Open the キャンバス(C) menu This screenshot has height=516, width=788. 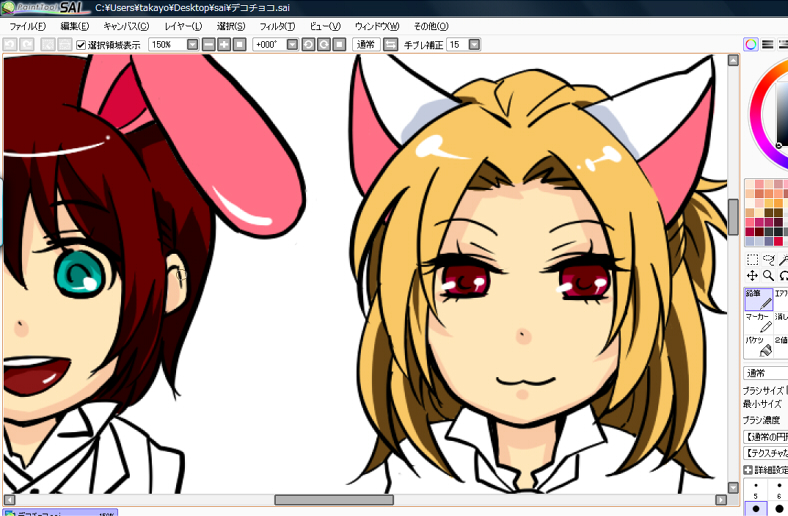click(126, 26)
